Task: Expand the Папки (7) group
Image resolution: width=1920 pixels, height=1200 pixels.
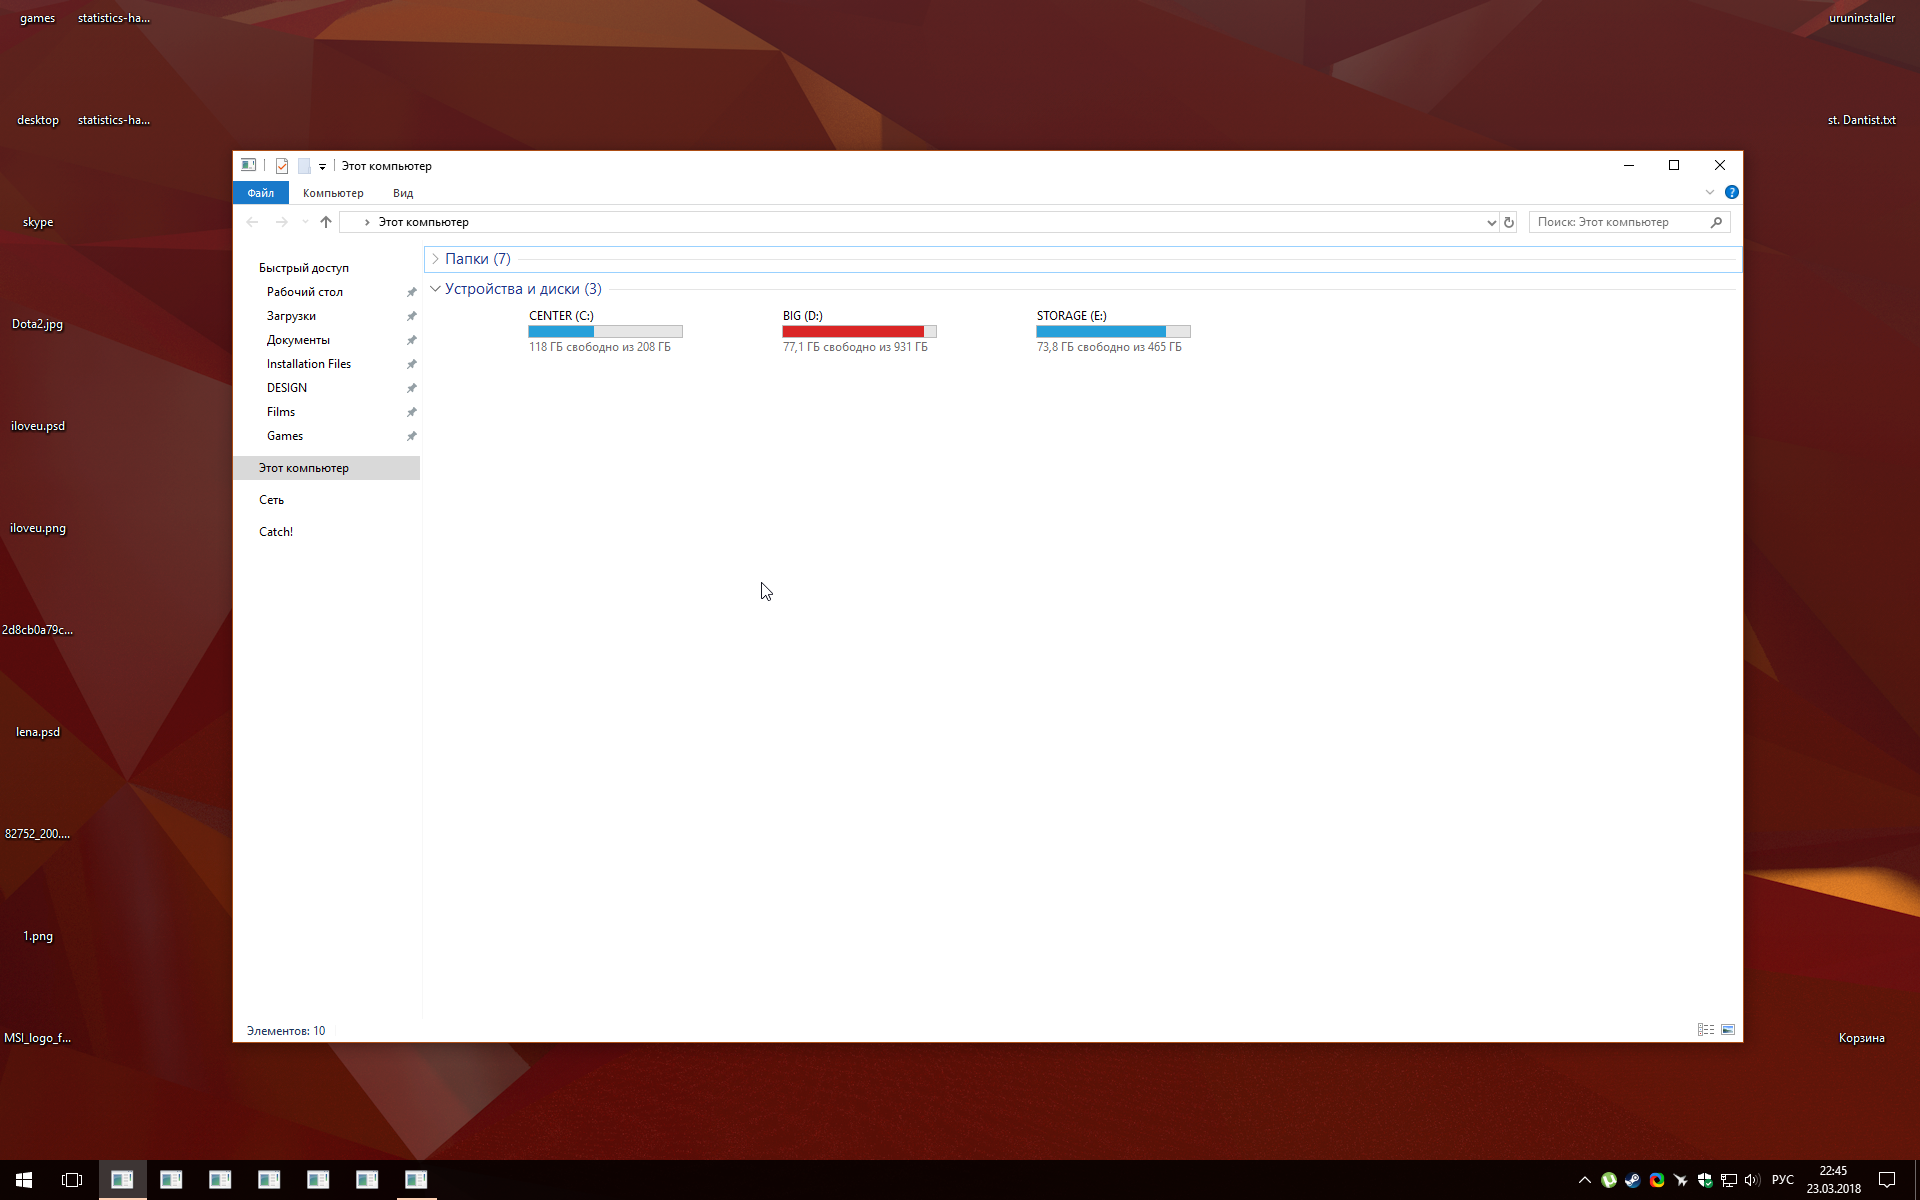Action: click(435, 259)
